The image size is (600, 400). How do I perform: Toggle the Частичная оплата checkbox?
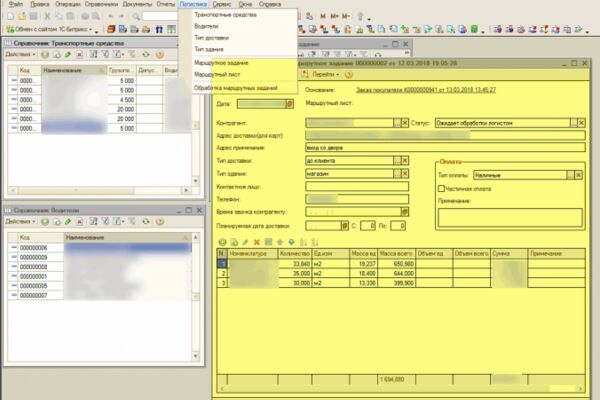[x=441, y=189]
